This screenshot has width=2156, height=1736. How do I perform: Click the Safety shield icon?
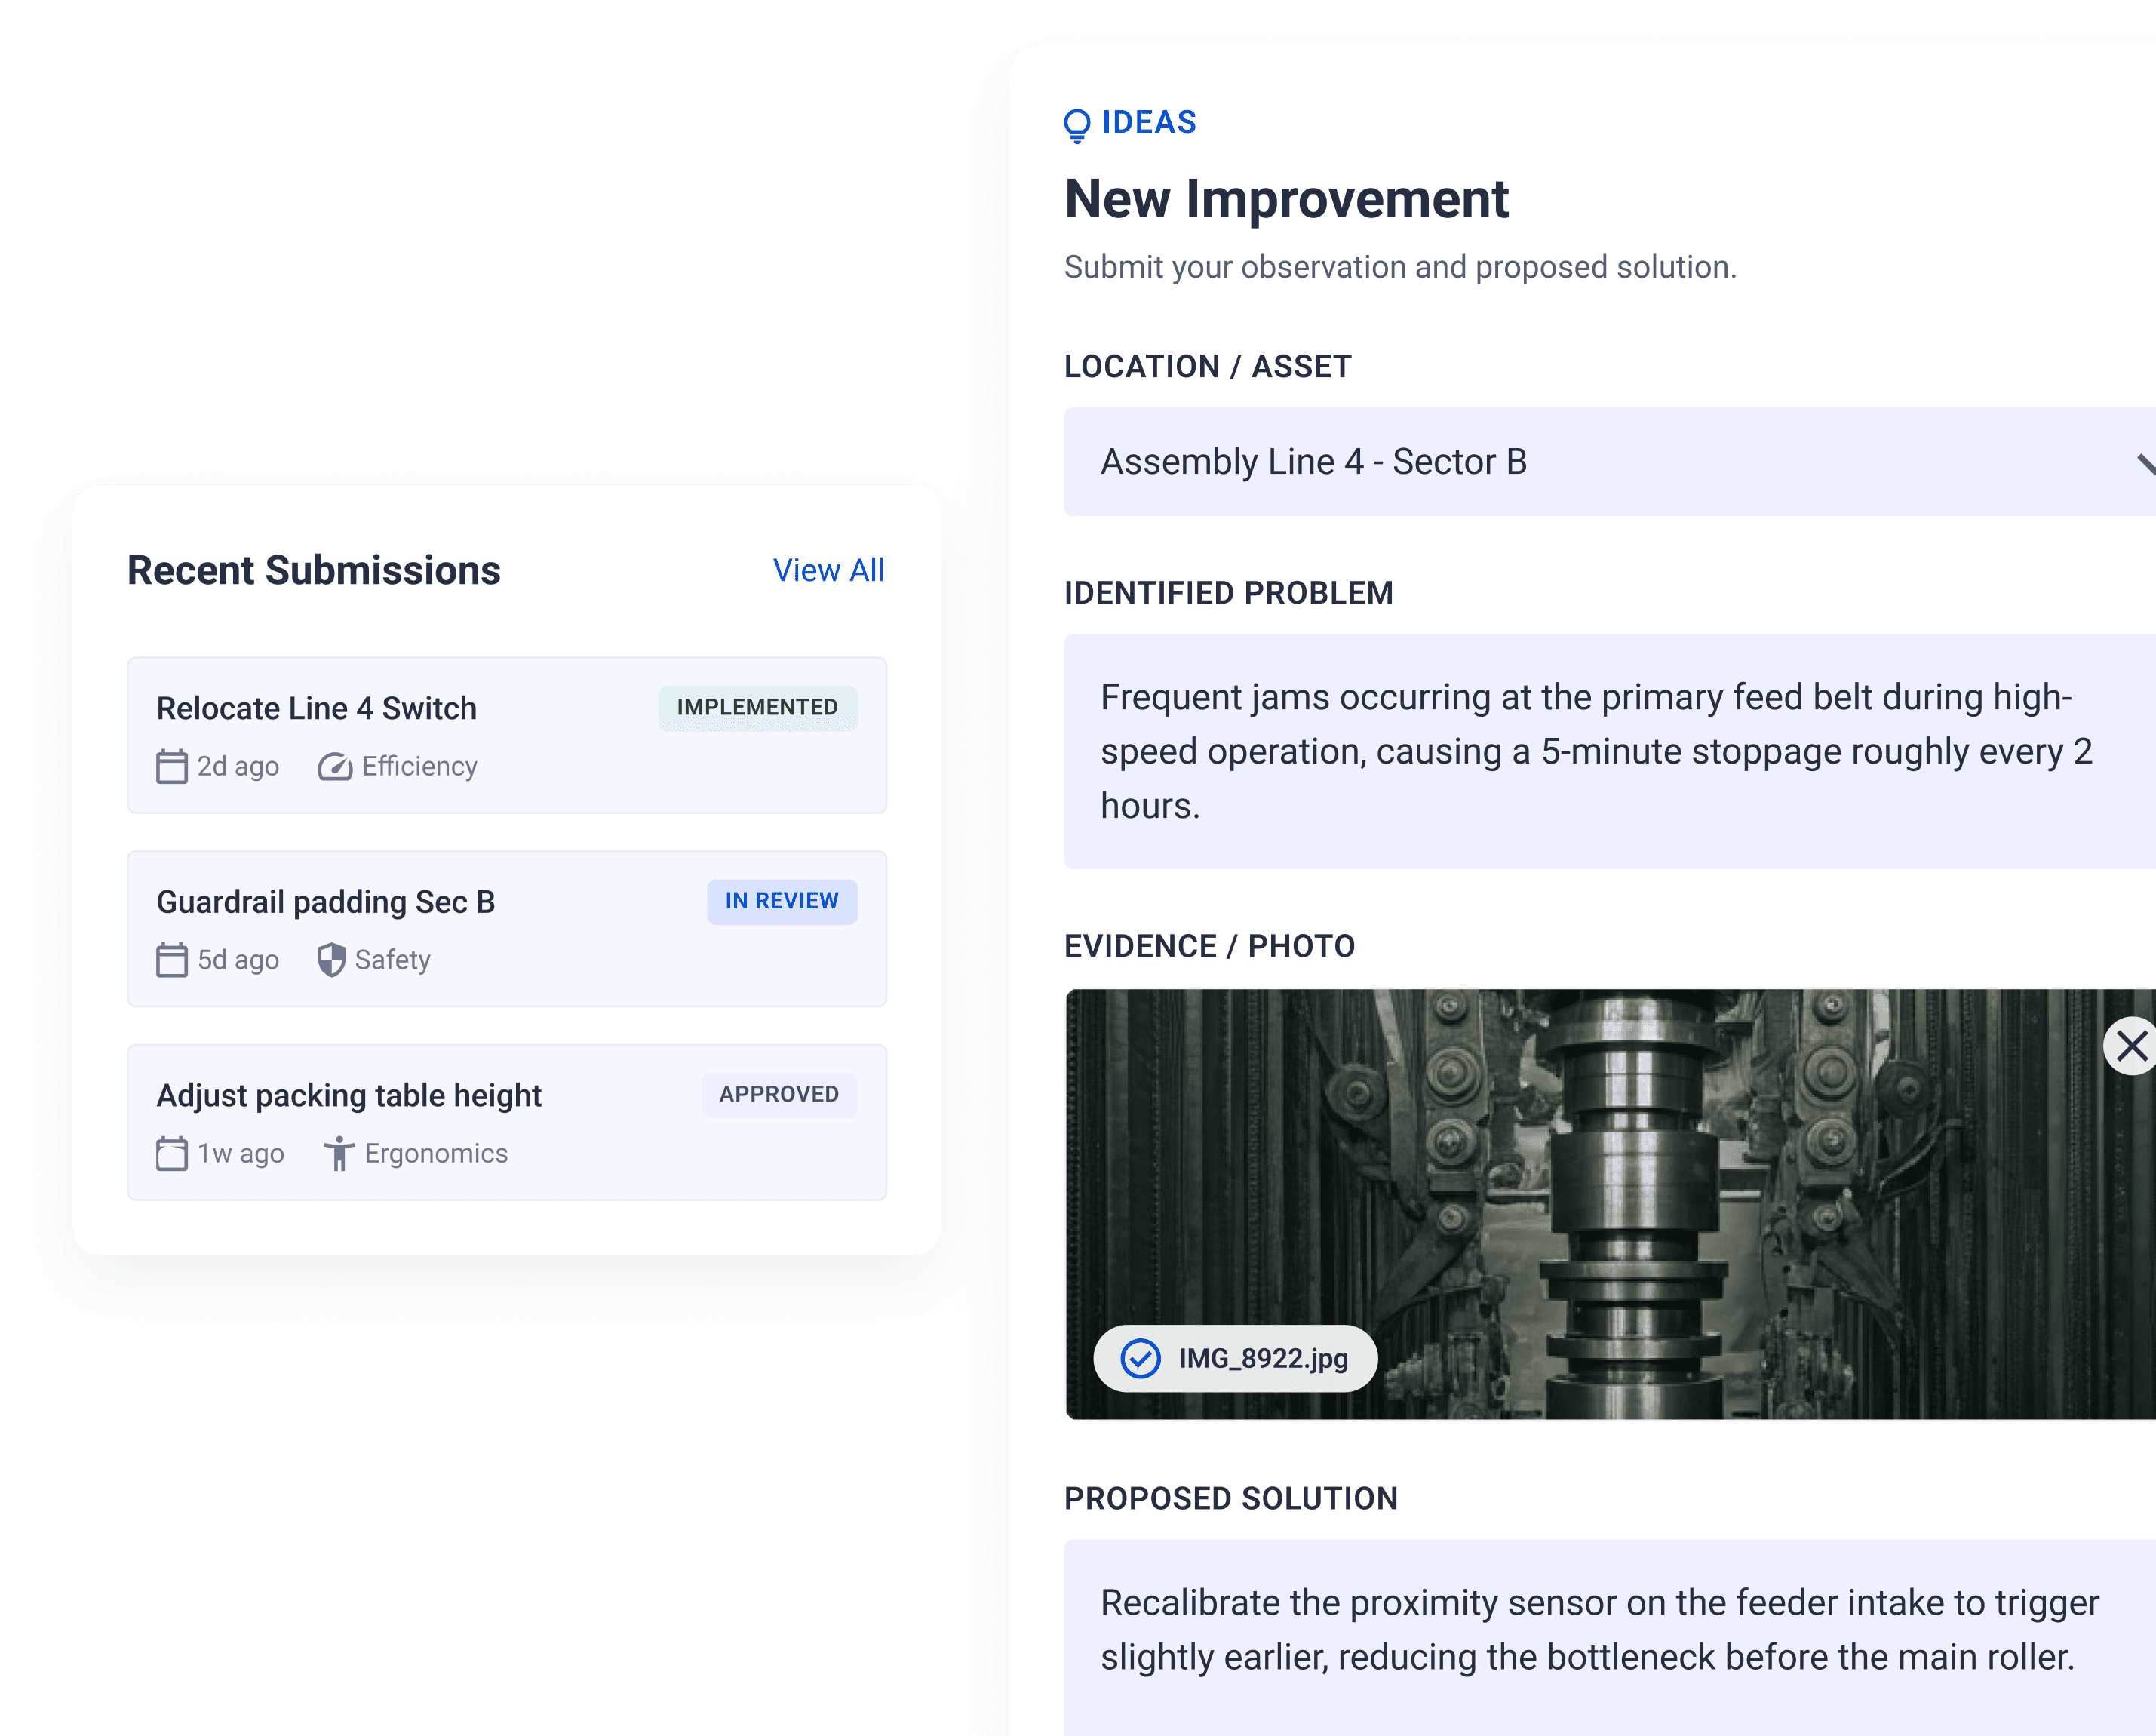click(331, 960)
